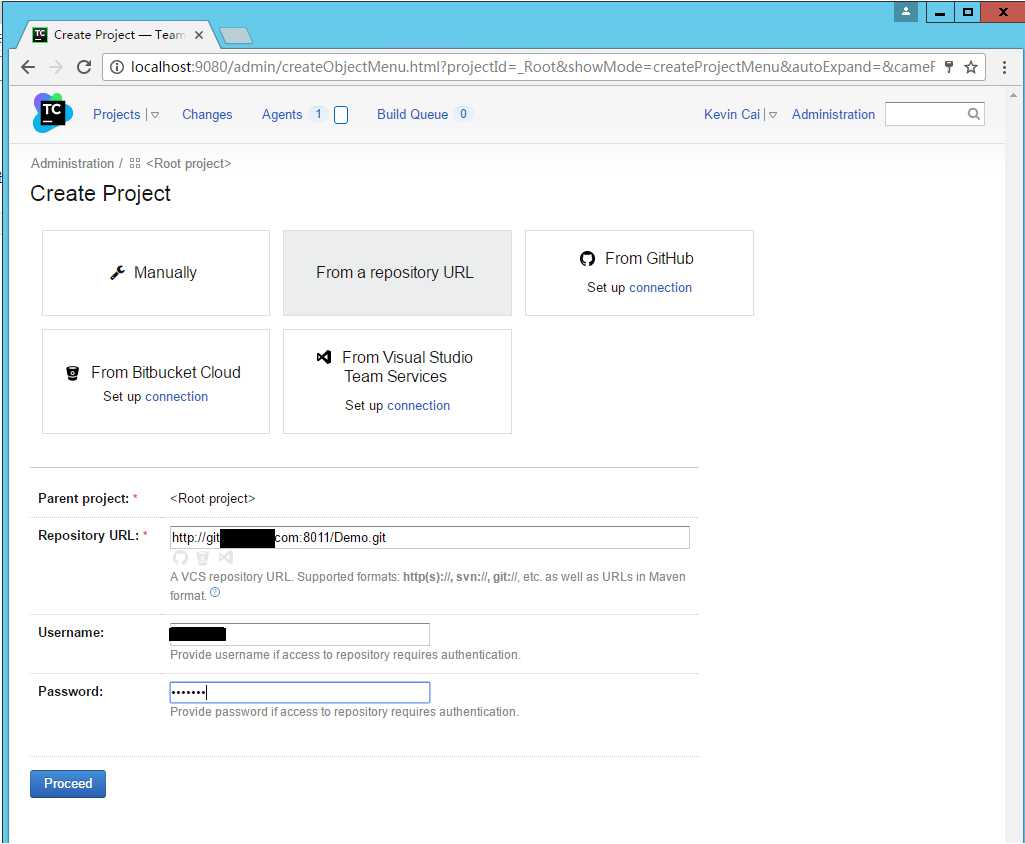
Task: Open the Agents page
Action: [282, 114]
